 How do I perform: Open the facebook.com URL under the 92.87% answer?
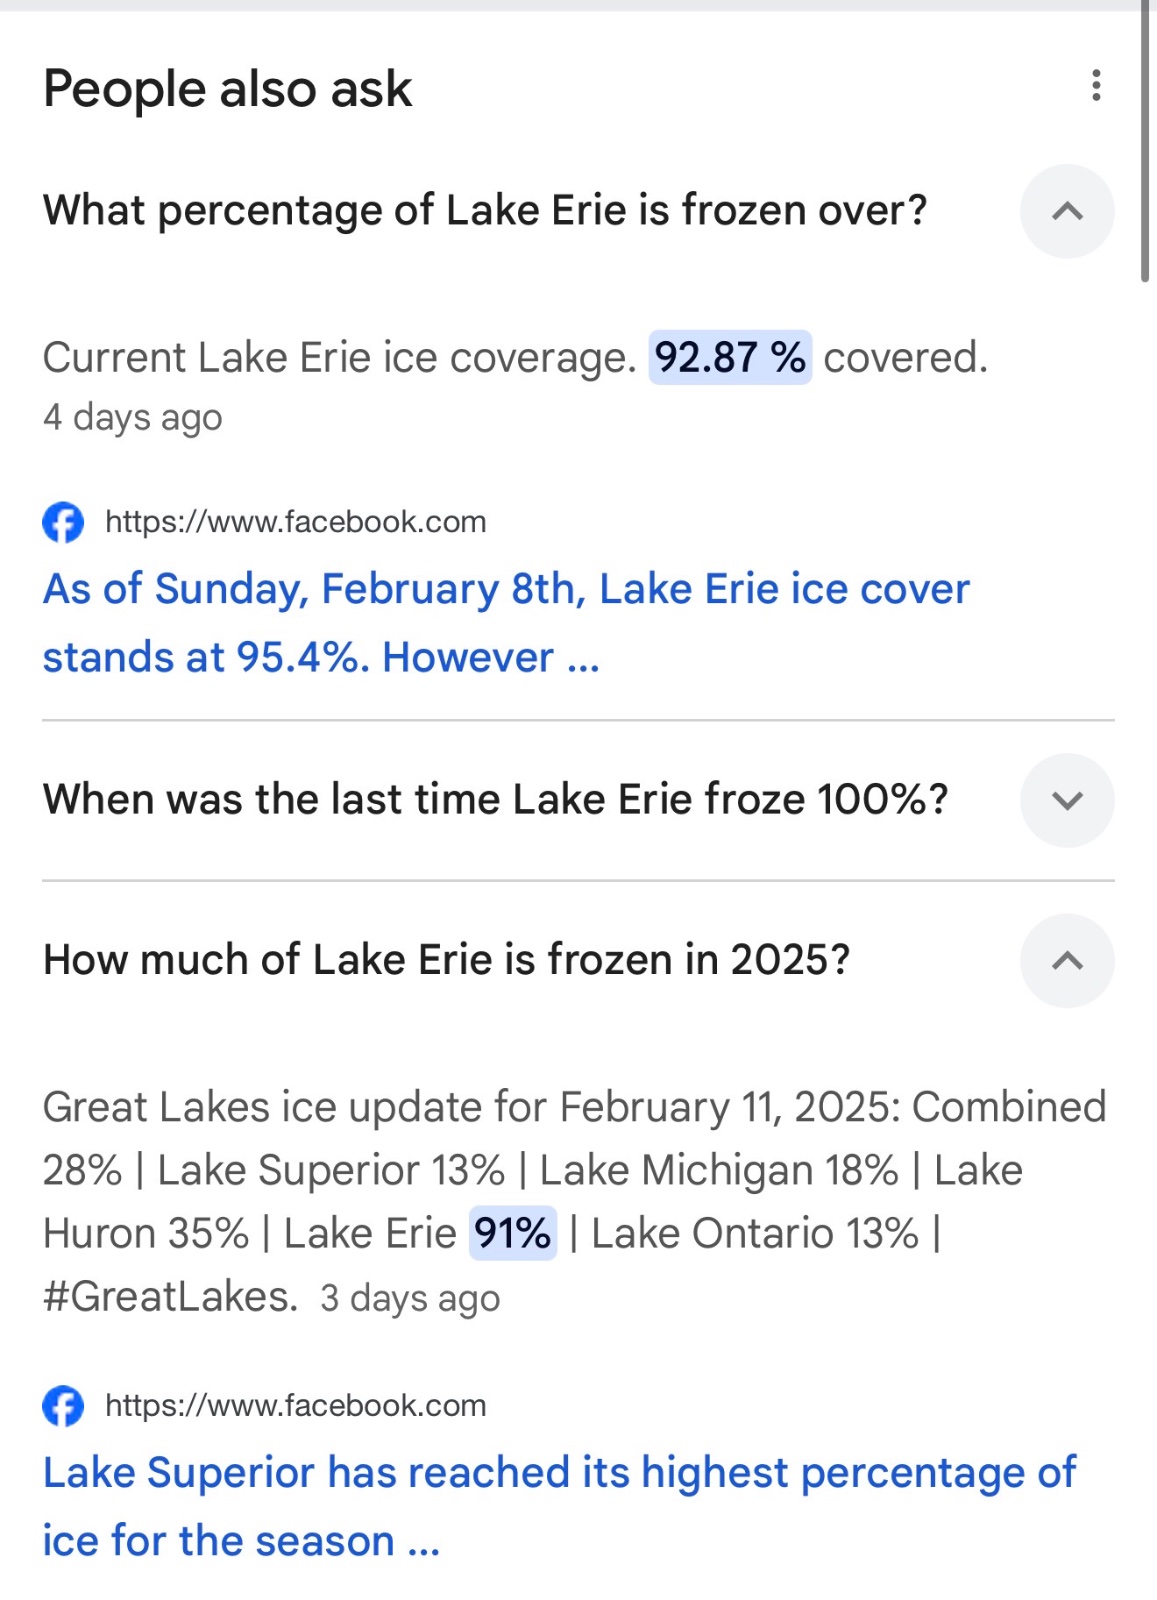coord(295,522)
